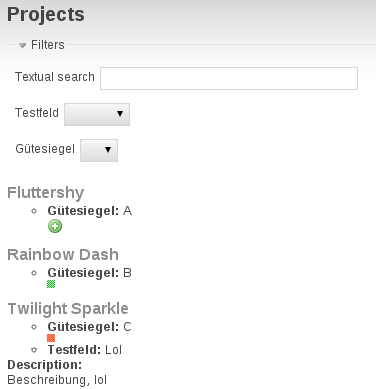This screenshot has height=389, width=376.
Task: Open the Twilight Sparkle project link
Action: click(68, 309)
